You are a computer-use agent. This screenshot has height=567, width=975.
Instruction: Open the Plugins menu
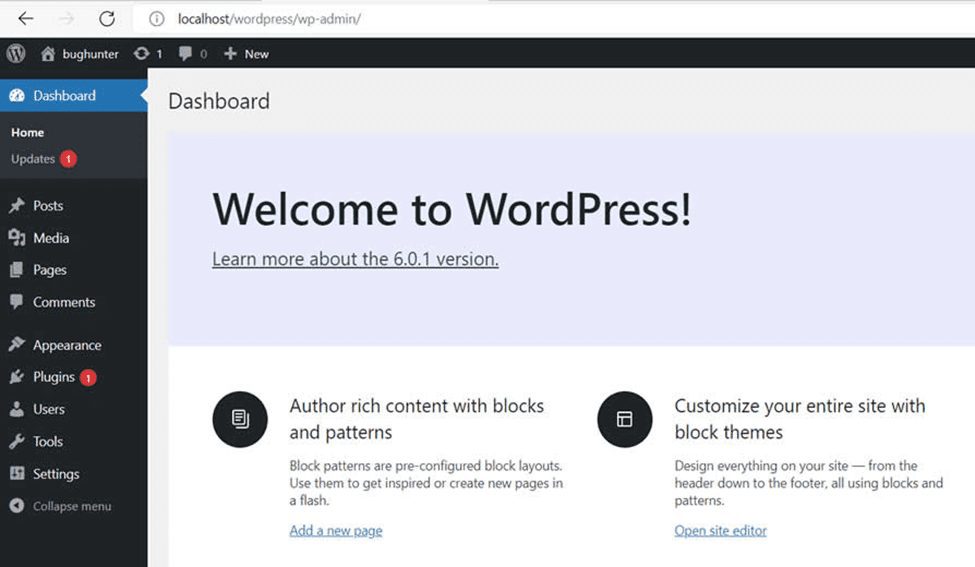[x=53, y=377]
